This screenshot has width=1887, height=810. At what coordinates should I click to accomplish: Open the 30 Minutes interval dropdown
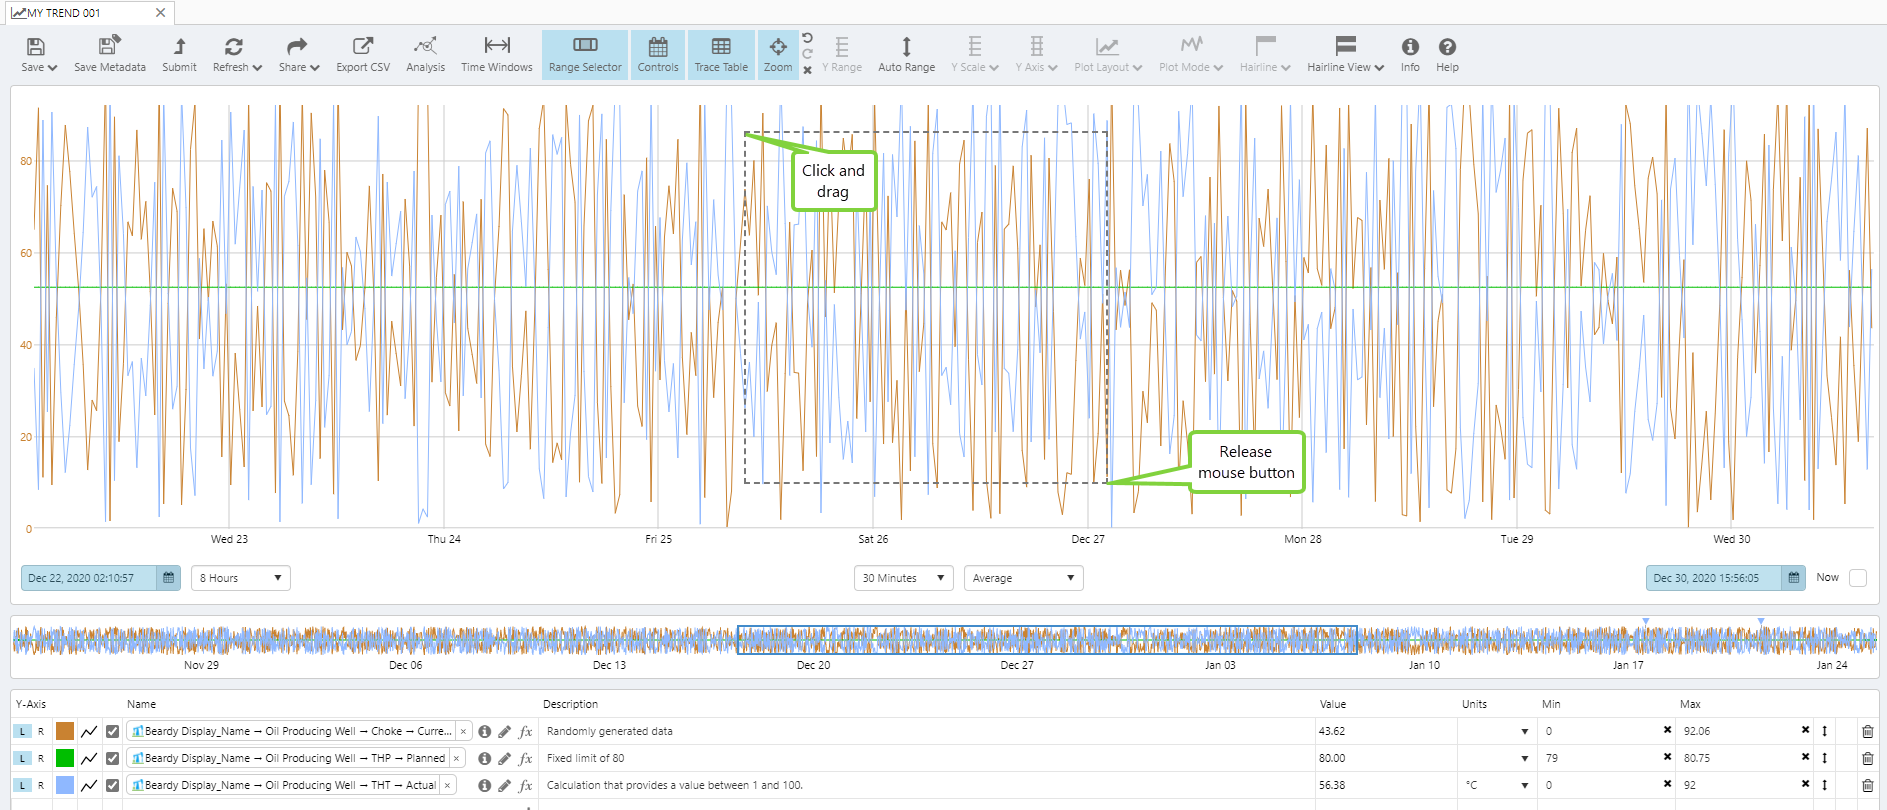tap(904, 578)
